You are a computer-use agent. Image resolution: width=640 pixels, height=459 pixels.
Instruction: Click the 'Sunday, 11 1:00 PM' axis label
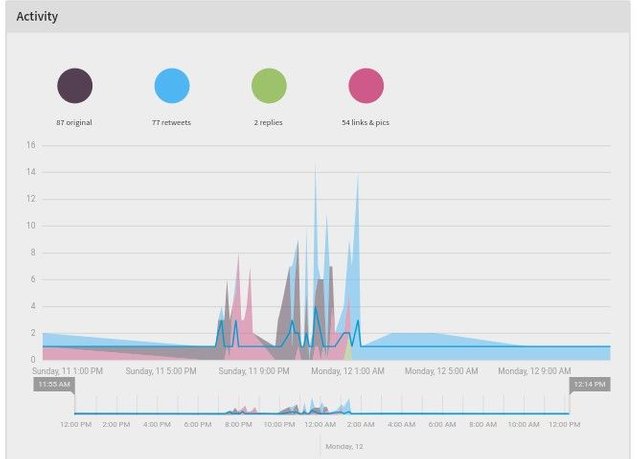point(67,371)
